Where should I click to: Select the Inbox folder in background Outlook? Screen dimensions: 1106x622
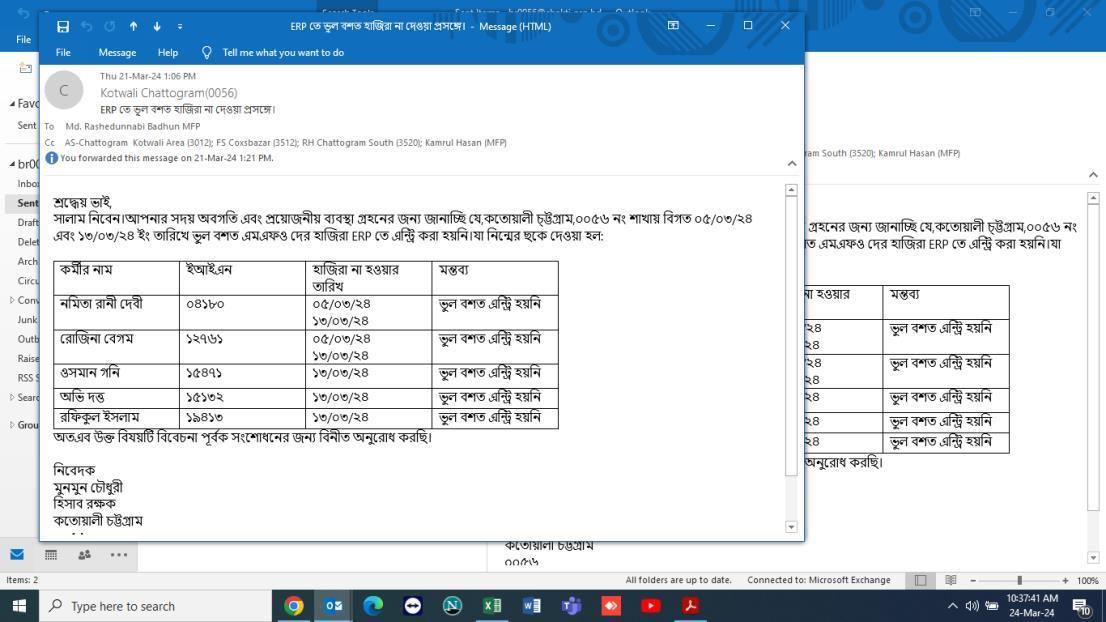point(28,183)
